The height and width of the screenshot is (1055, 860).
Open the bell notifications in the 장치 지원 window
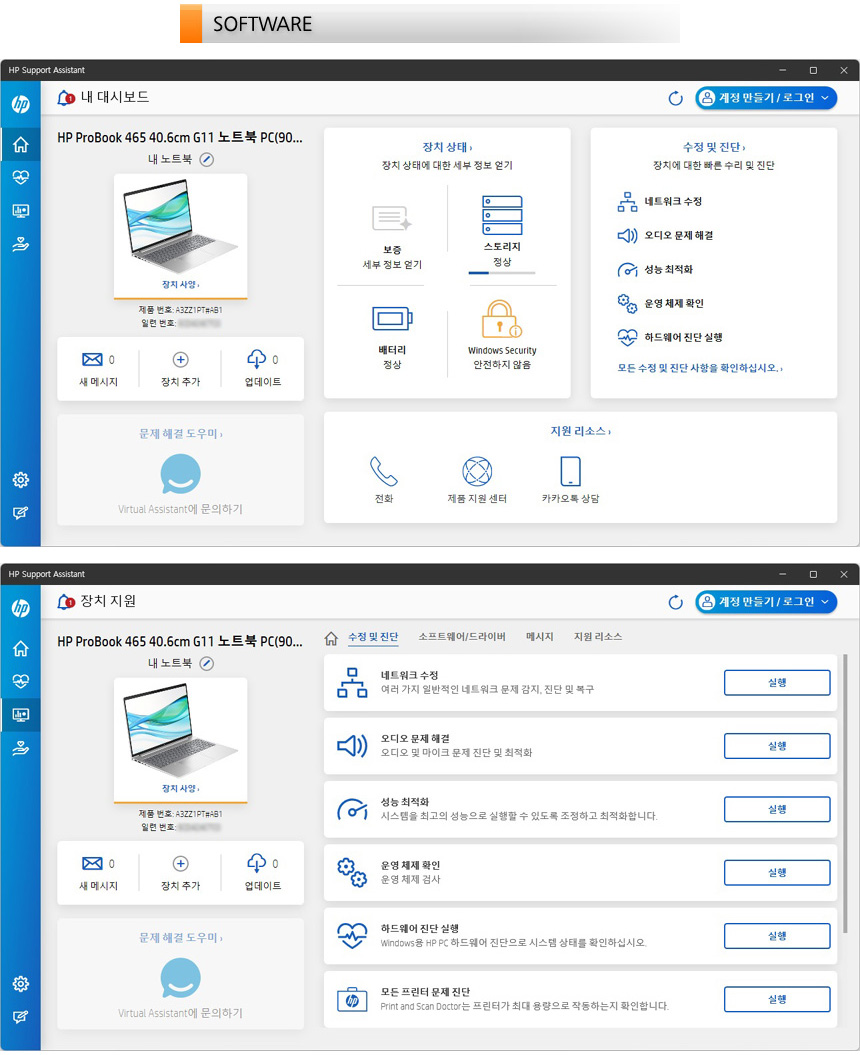[x=66, y=602]
